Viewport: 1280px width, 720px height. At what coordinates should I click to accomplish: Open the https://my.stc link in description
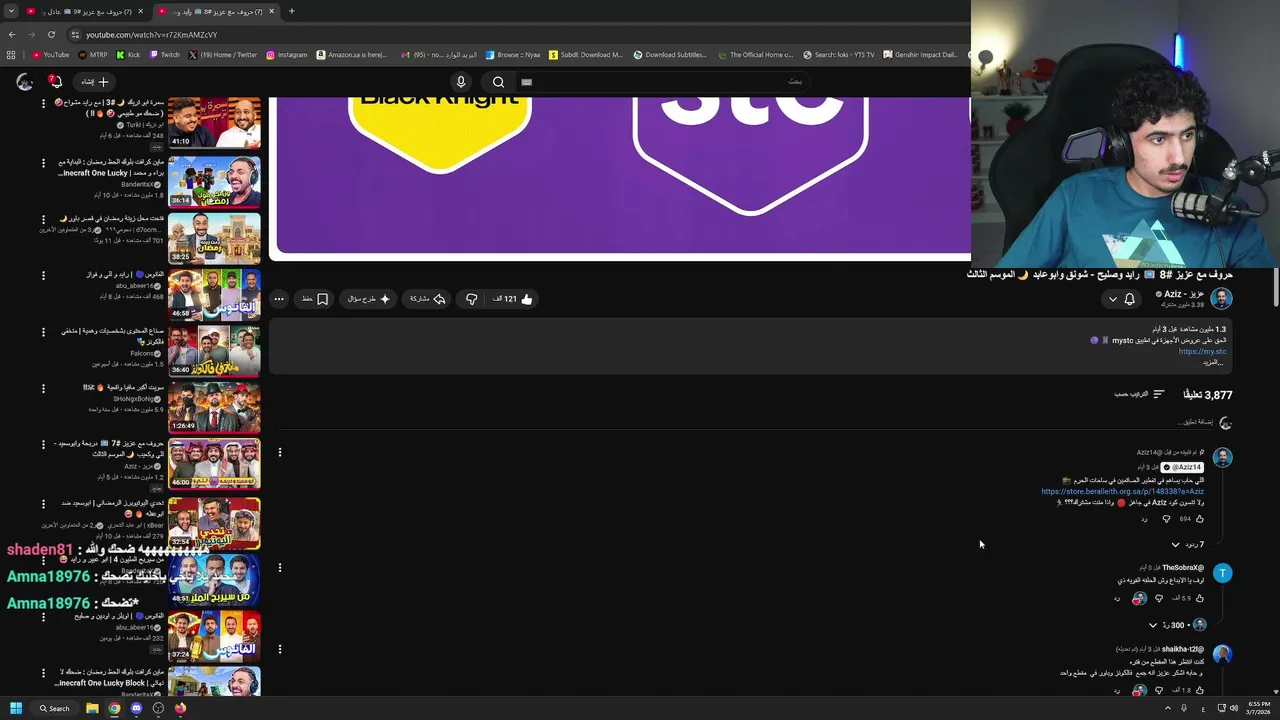(x=1202, y=351)
